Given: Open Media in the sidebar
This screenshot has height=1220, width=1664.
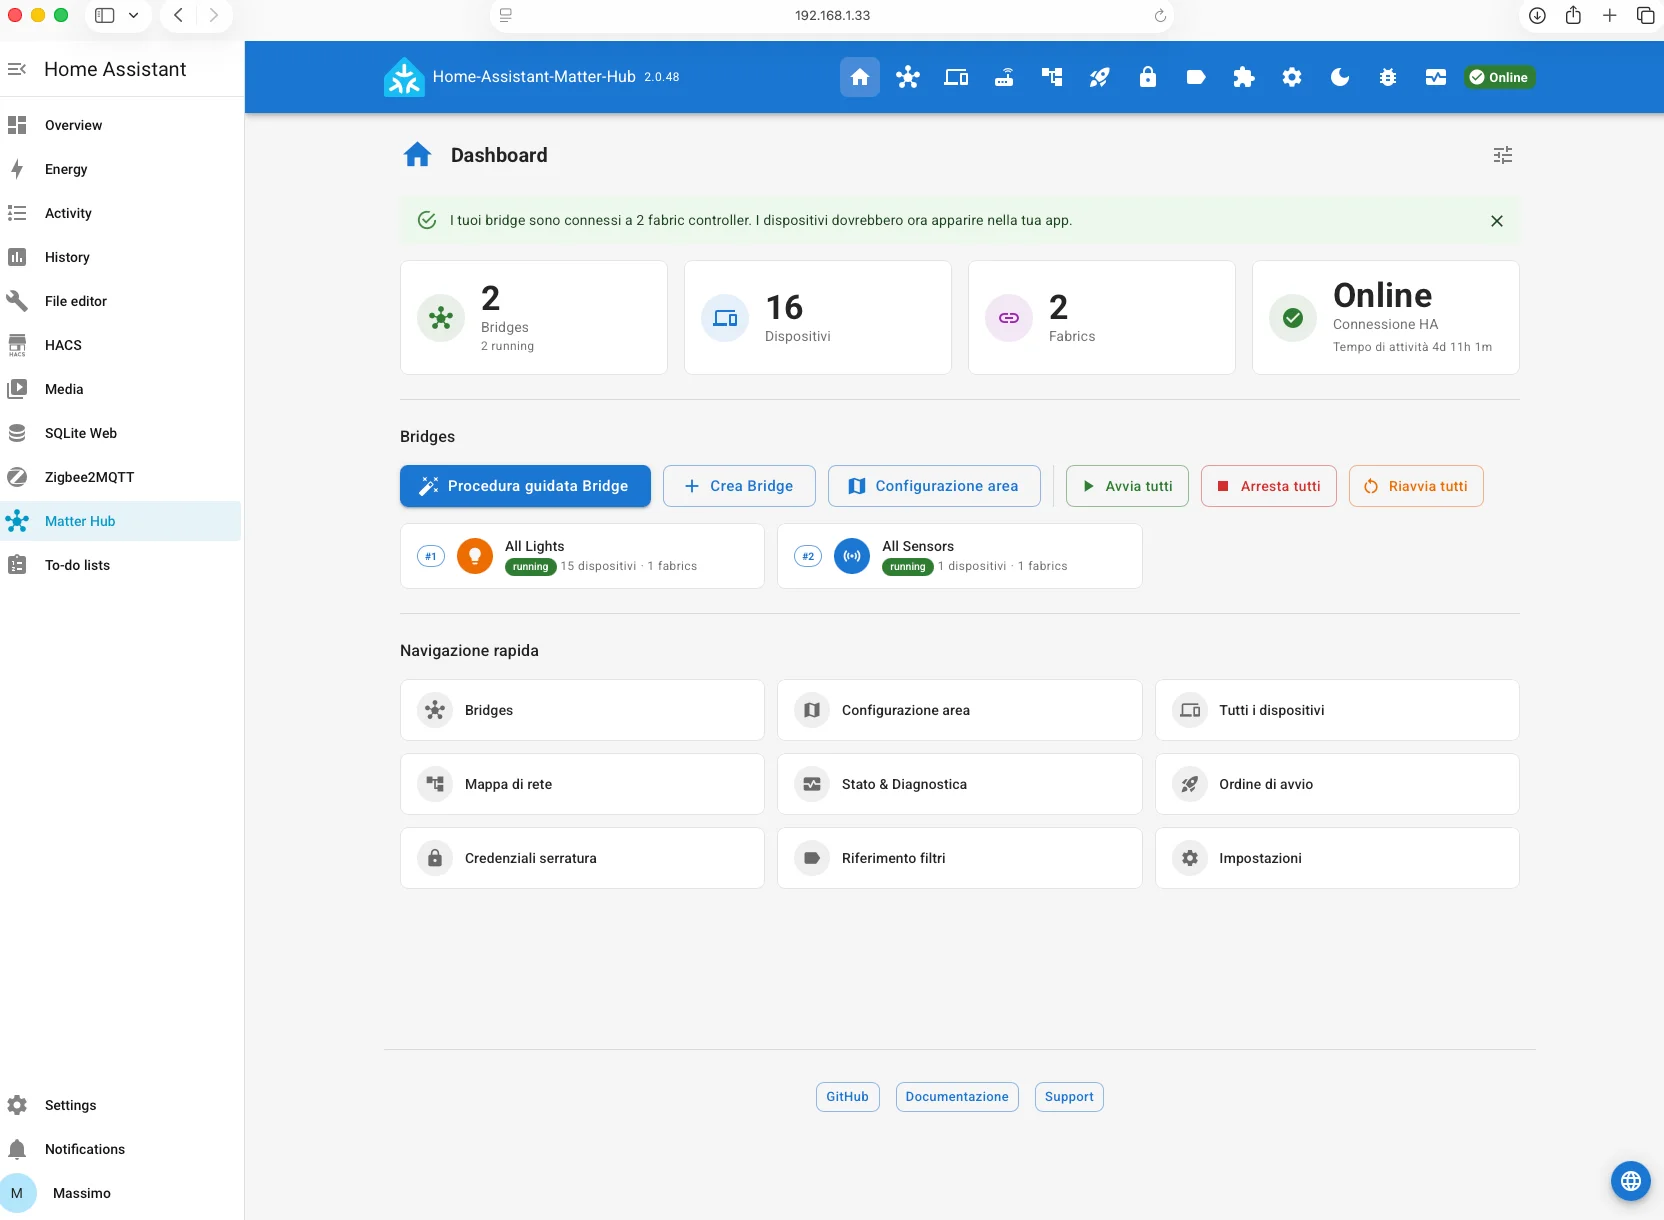Looking at the screenshot, I should [x=121, y=389].
